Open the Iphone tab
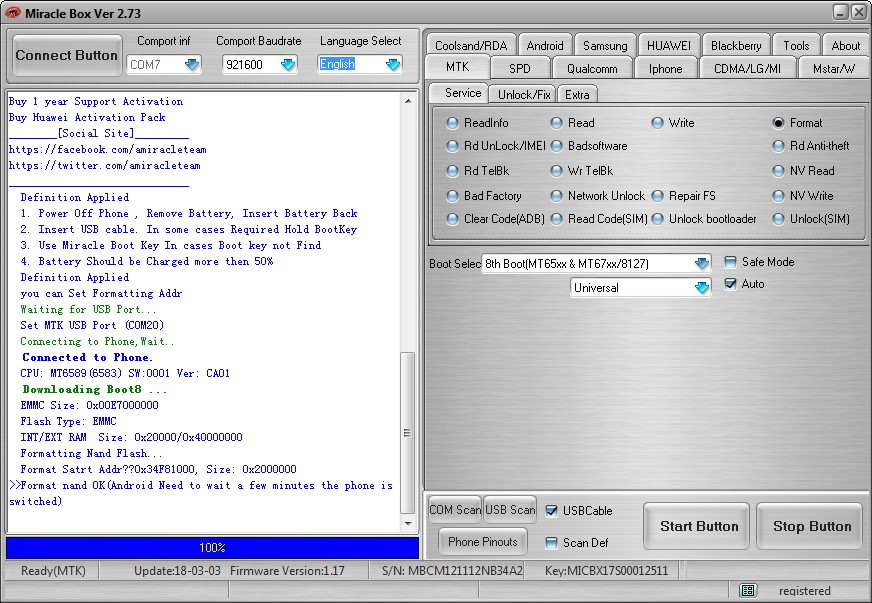The width and height of the screenshot is (872, 603). (665, 68)
